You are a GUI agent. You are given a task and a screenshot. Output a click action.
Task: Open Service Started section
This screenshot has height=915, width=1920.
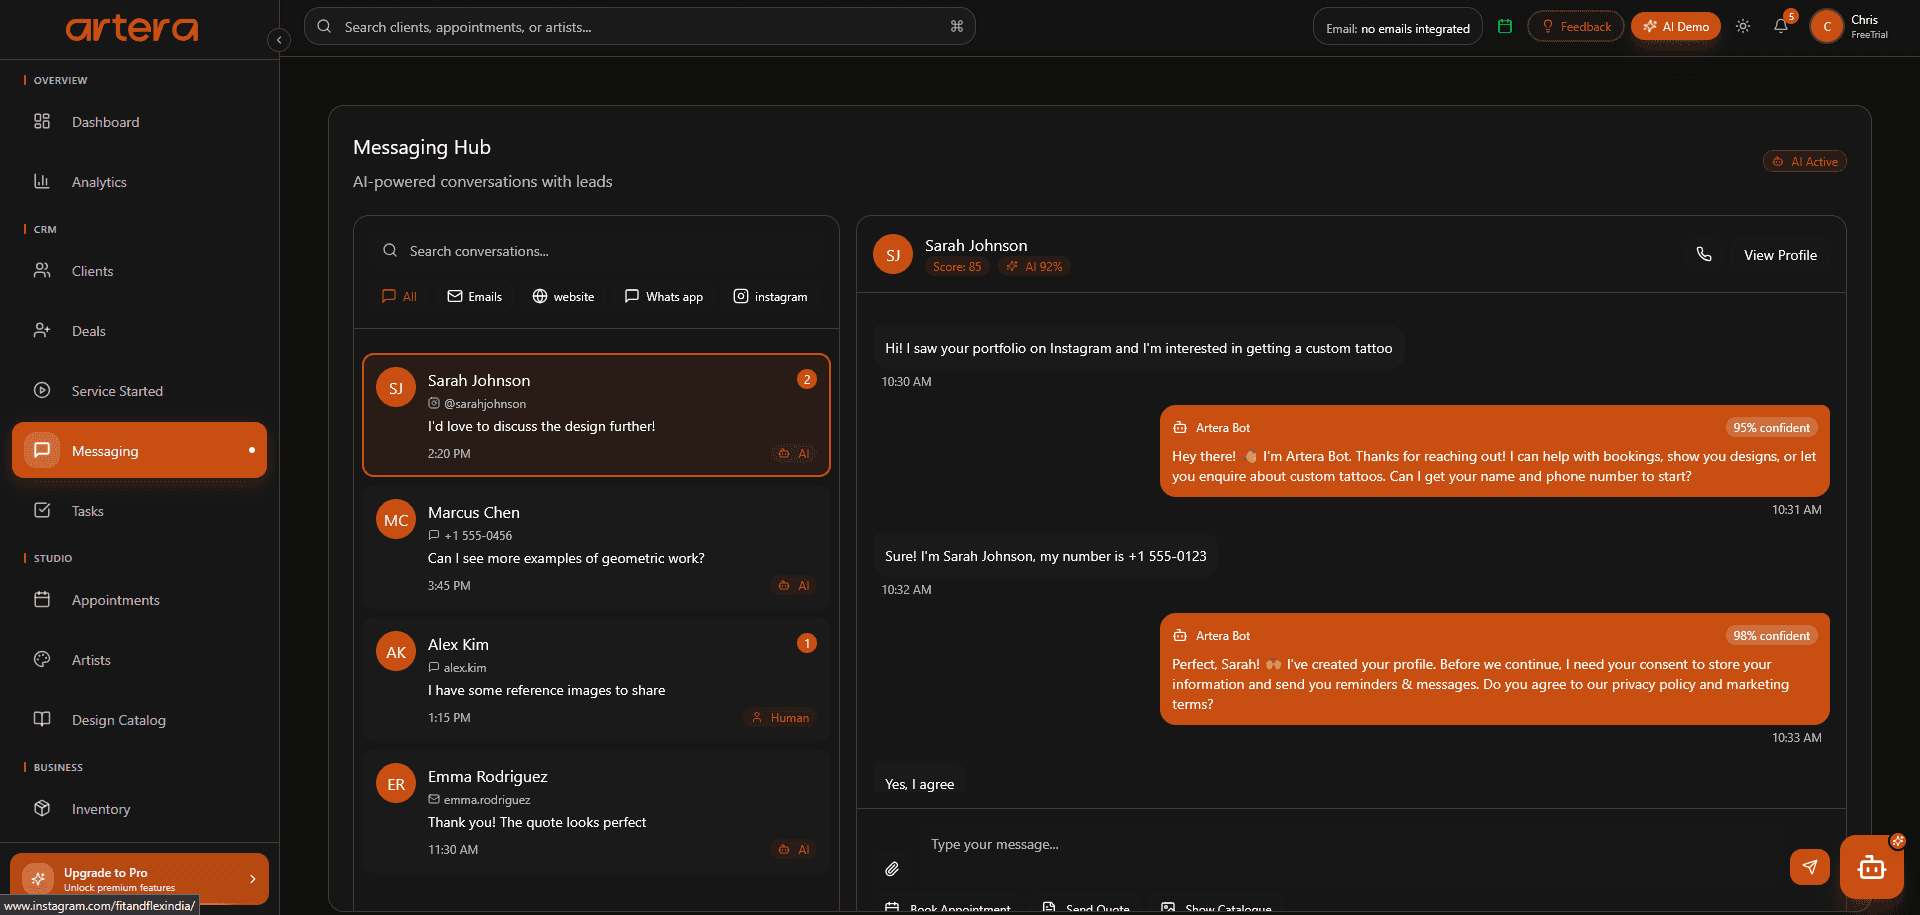[139, 391]
